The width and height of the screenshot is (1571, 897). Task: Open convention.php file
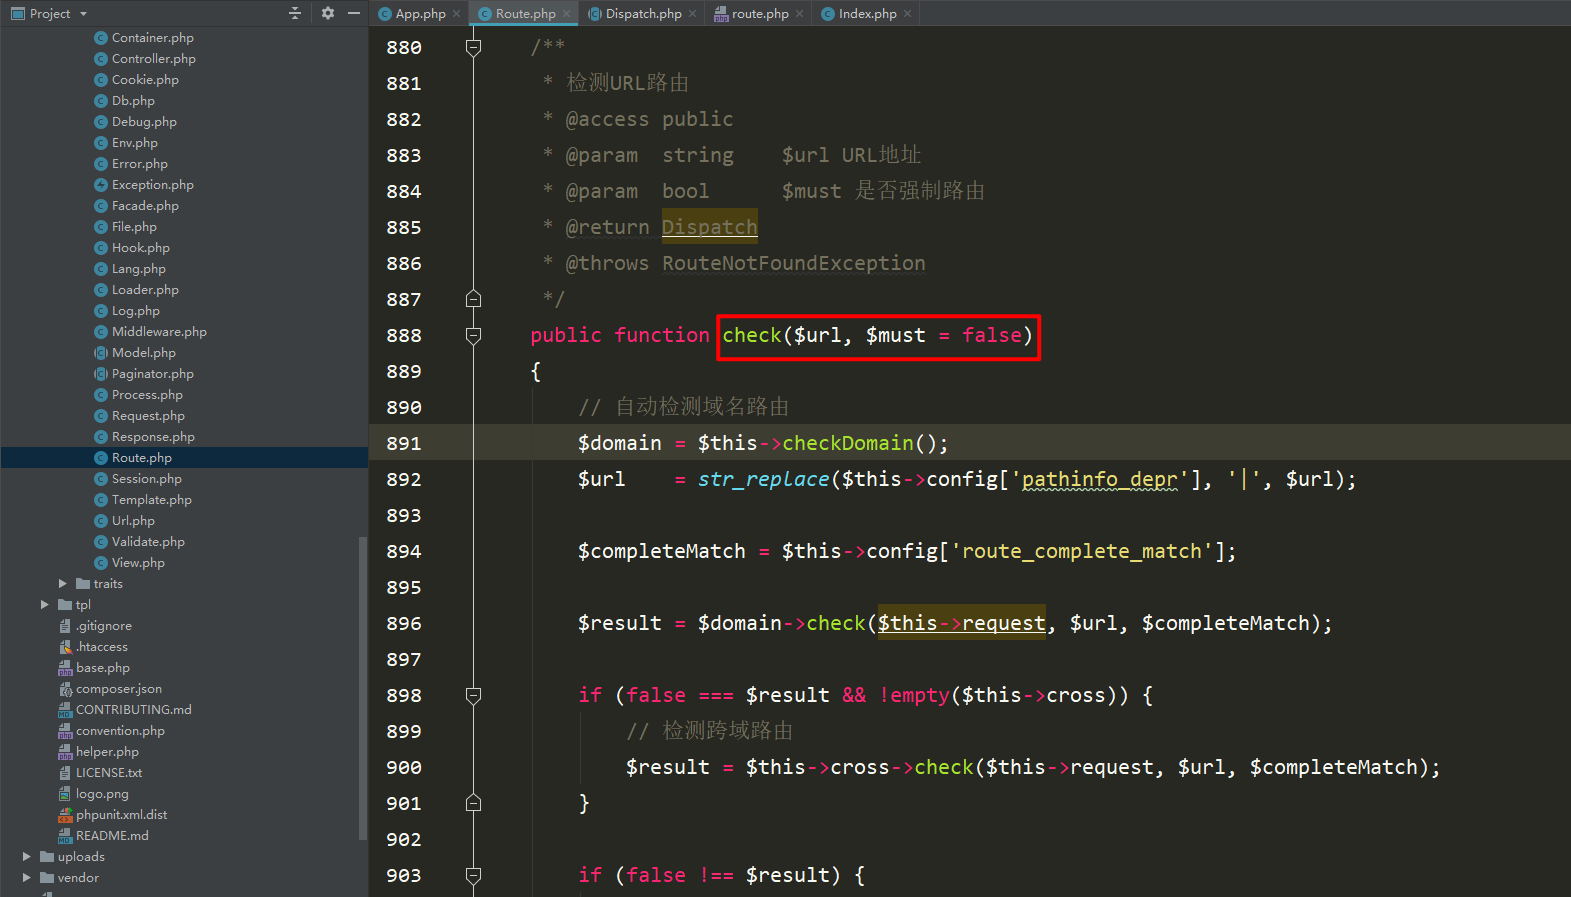click(120, 731)
